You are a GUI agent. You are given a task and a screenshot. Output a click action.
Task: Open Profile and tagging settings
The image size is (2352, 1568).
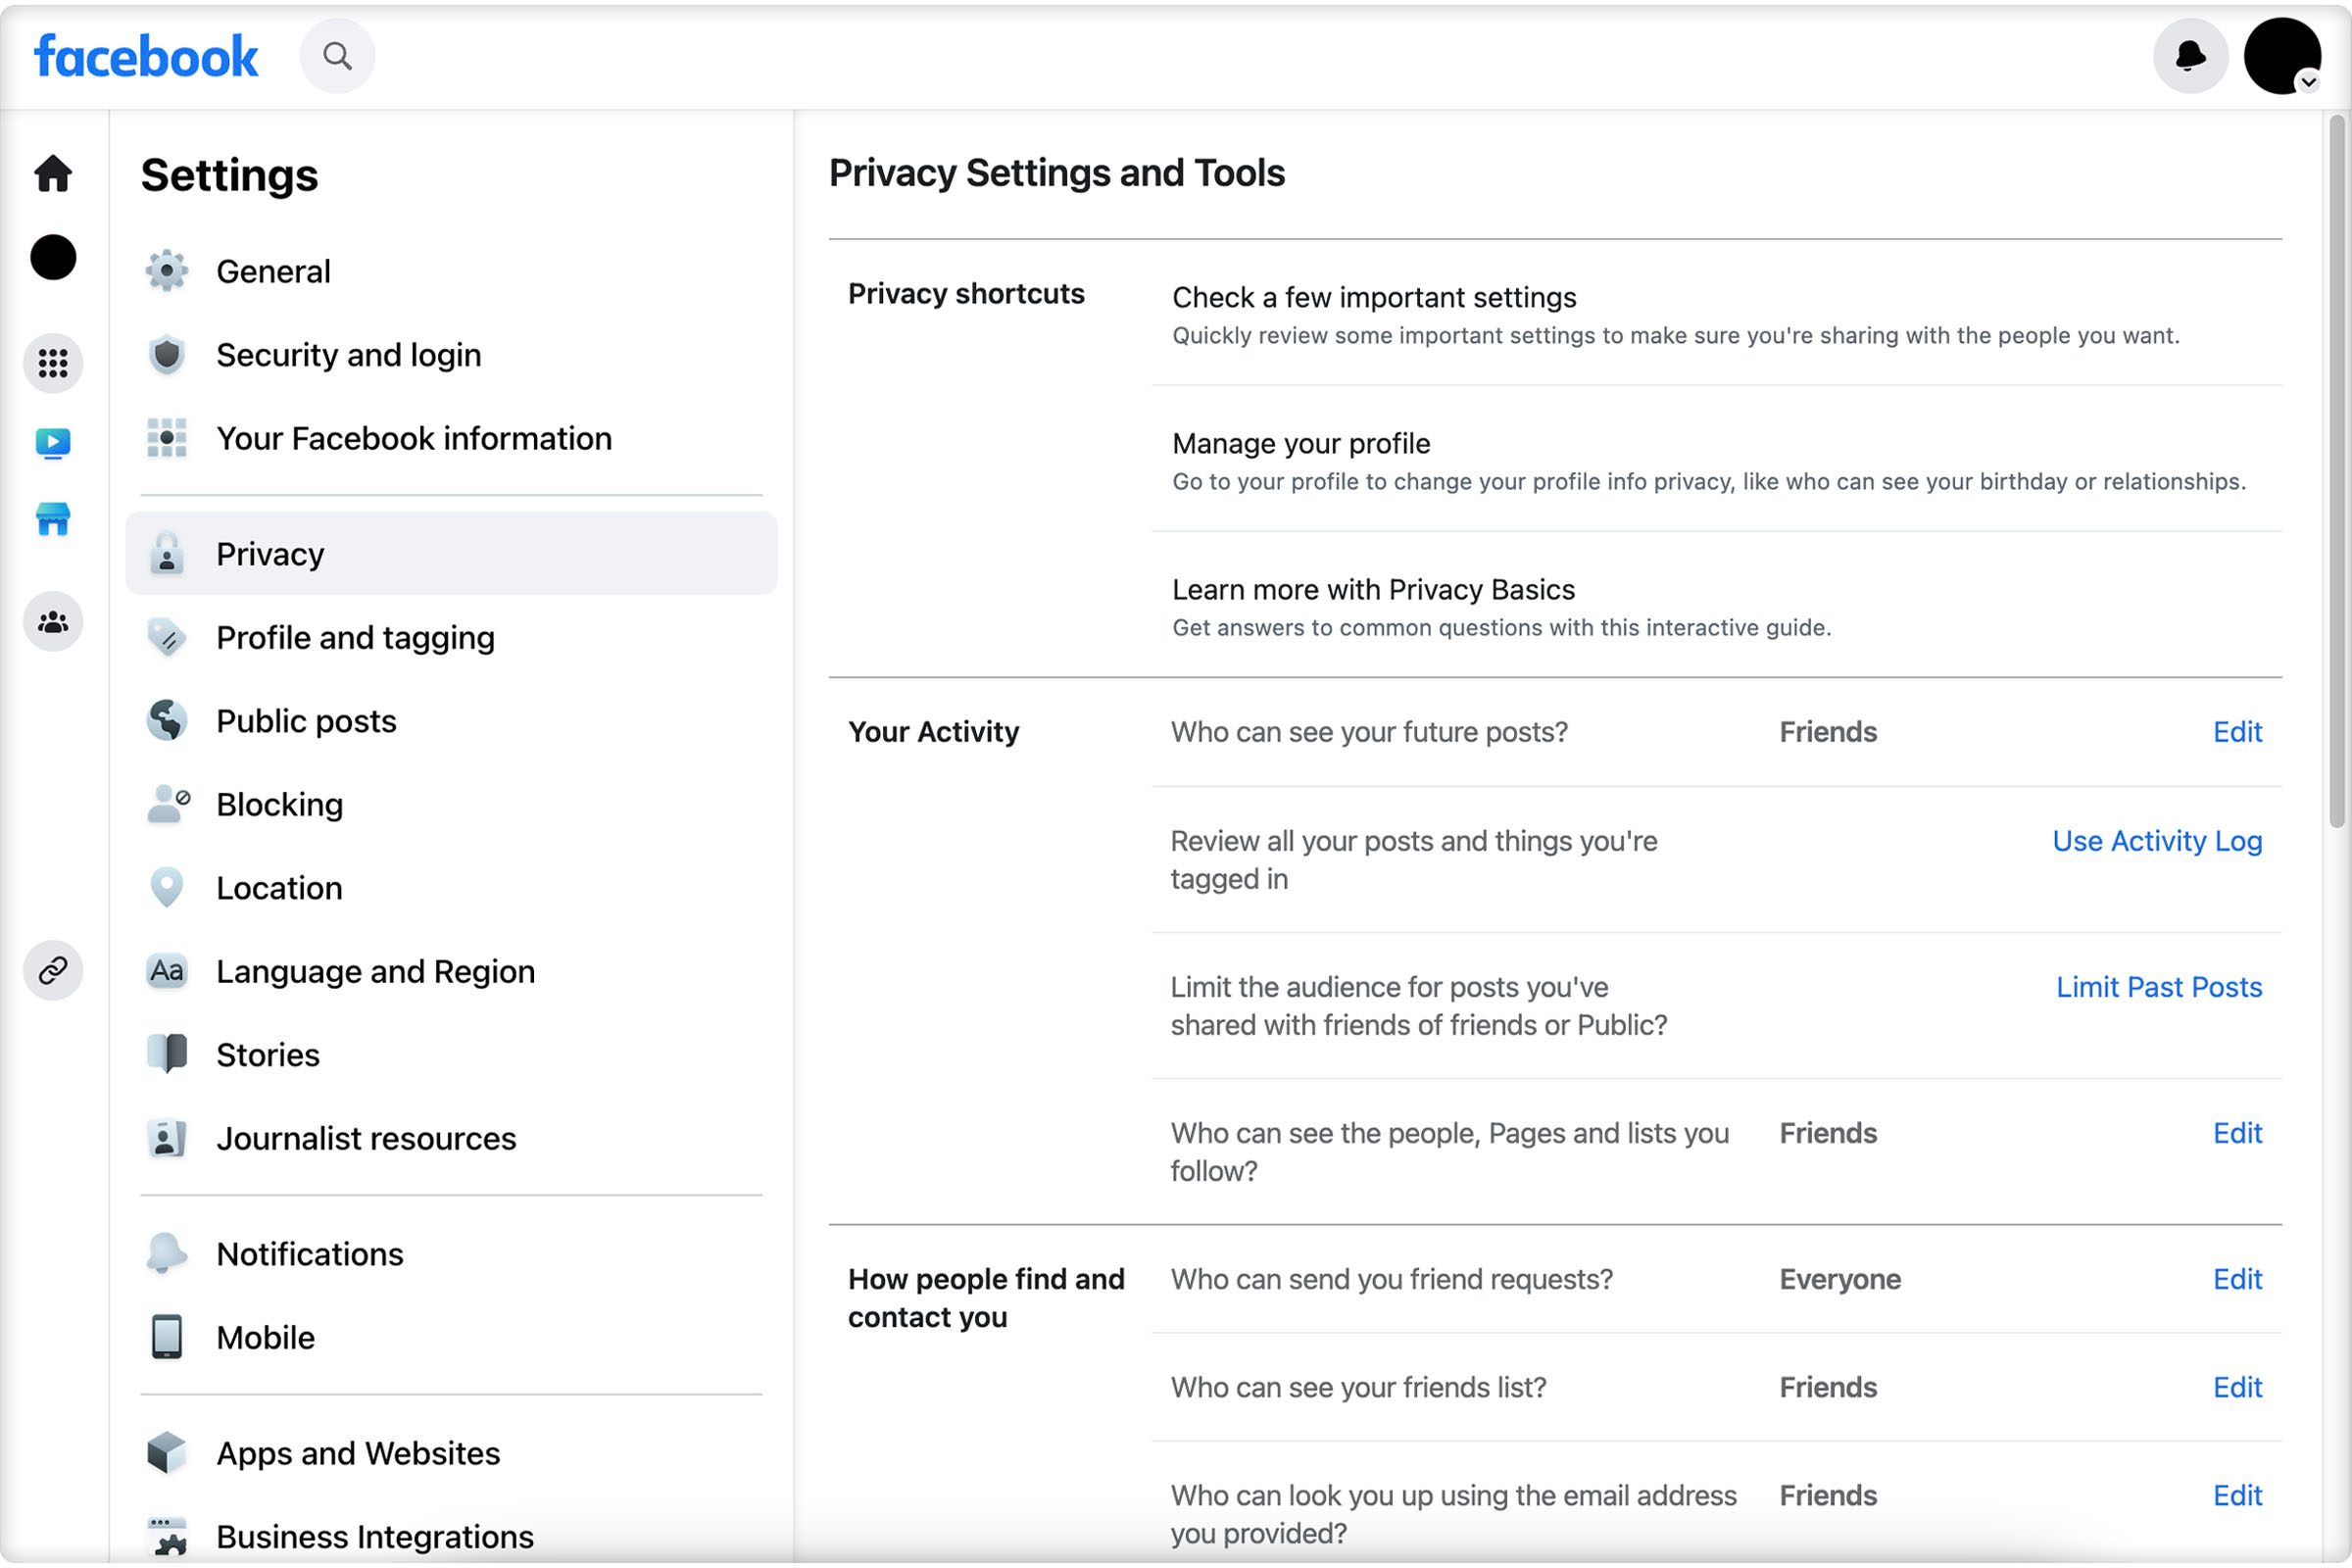pyautogui.click(x=355, y=635)
